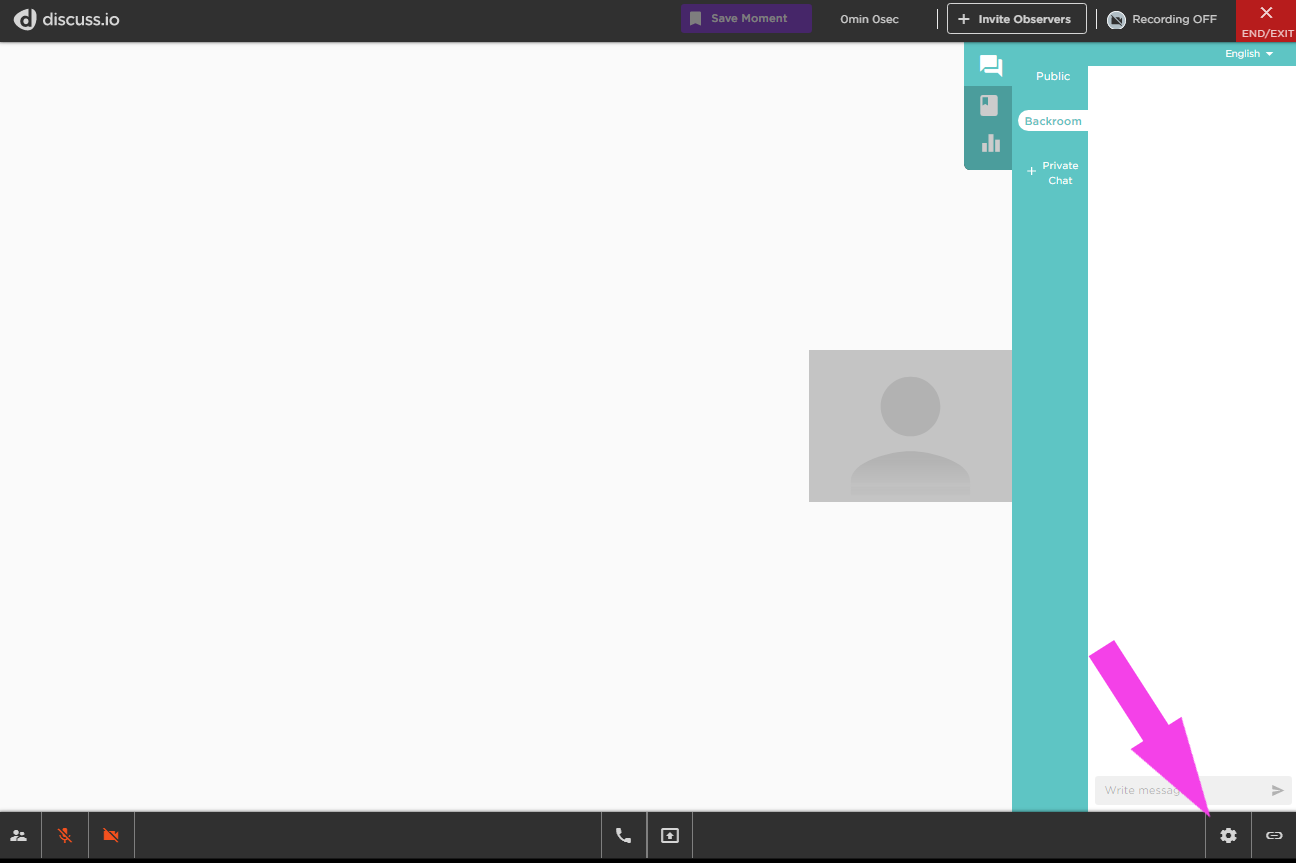This screenshot has height=863, width=1296.
Task: Copy the session link
Action: 1274,835
